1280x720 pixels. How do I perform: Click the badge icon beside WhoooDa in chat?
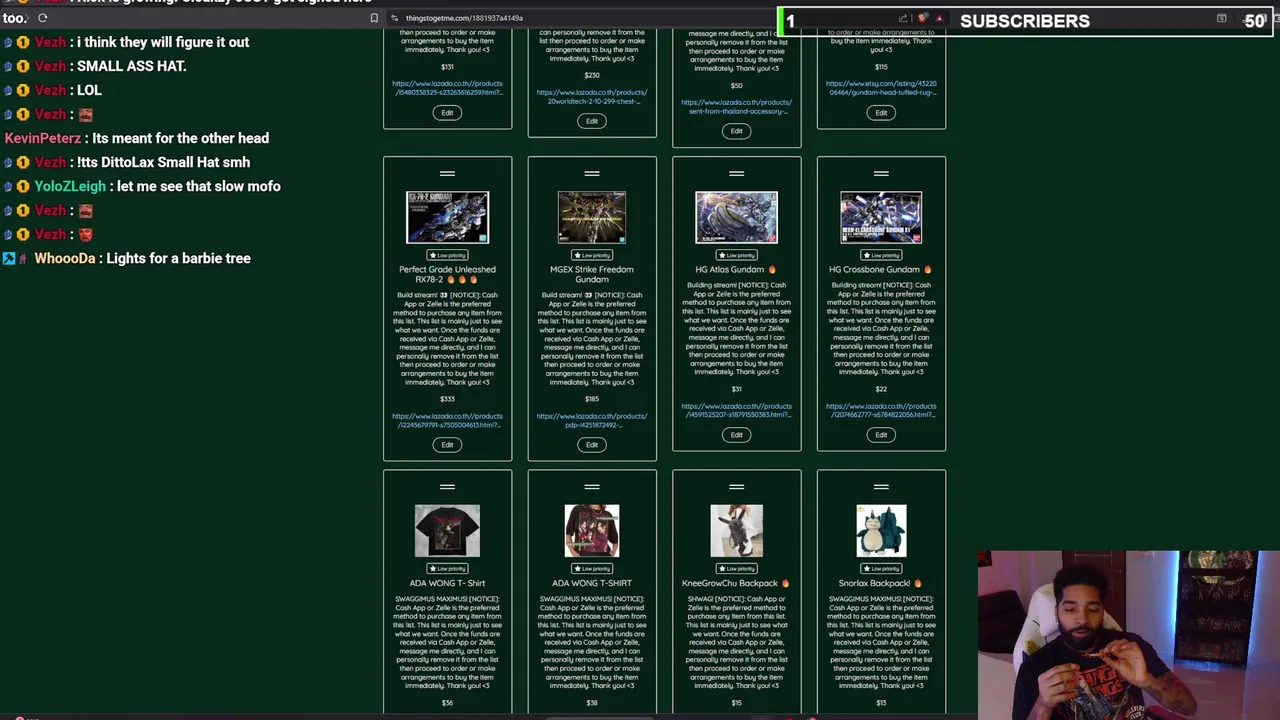tap(10, 258)
